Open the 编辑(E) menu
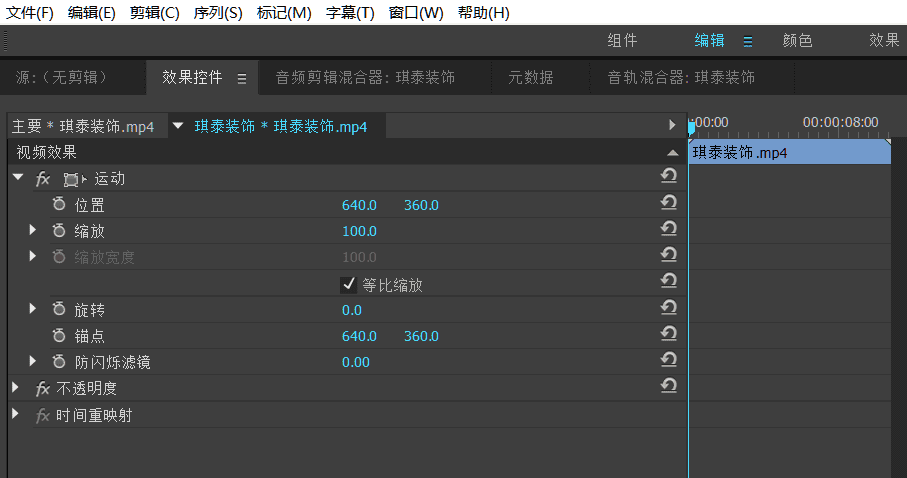The width and height of the screenshot is (907, 478). tap(91, 13)
